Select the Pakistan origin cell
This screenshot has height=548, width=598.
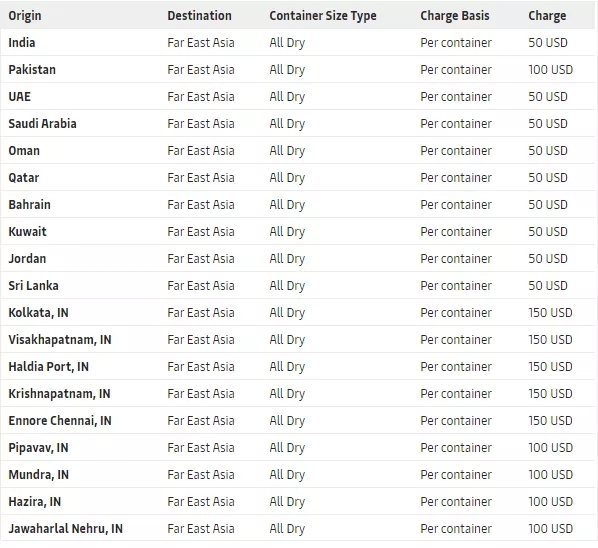pyautogui.click(x=32, y=70)
